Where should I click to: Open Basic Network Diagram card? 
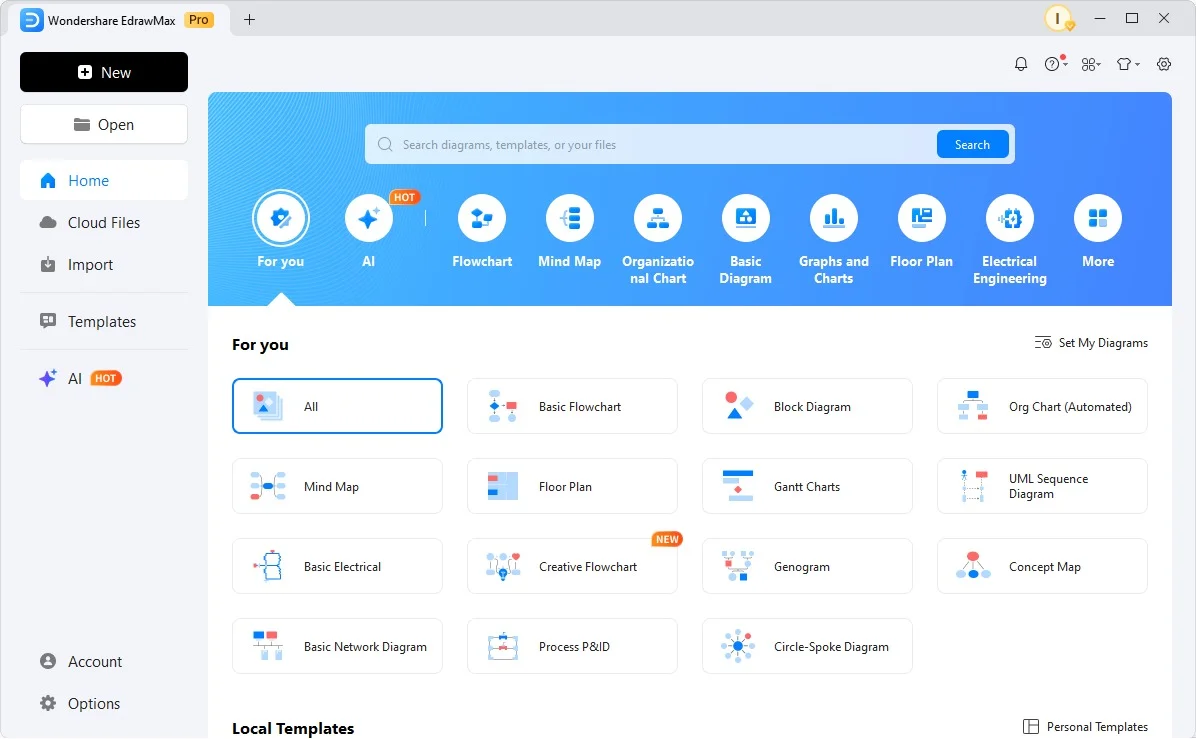(x=337, y=647)
